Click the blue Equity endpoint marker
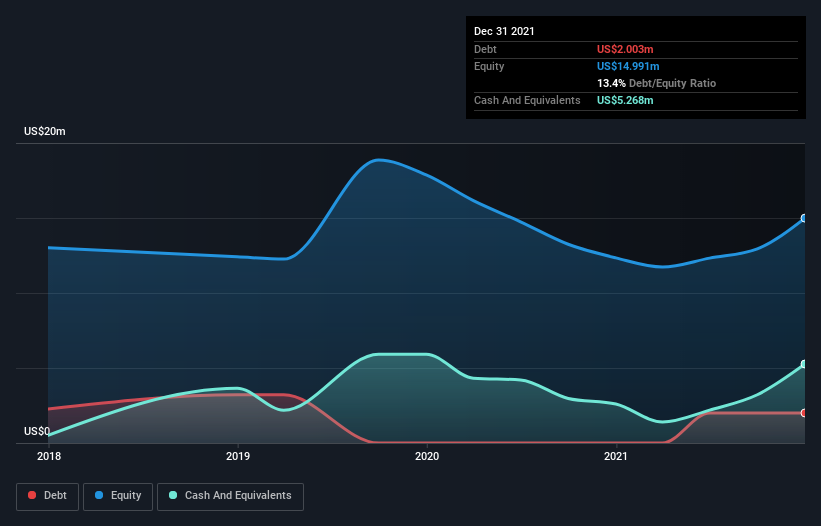The width and height of the screenshot is (821, 526). point(804,218)
